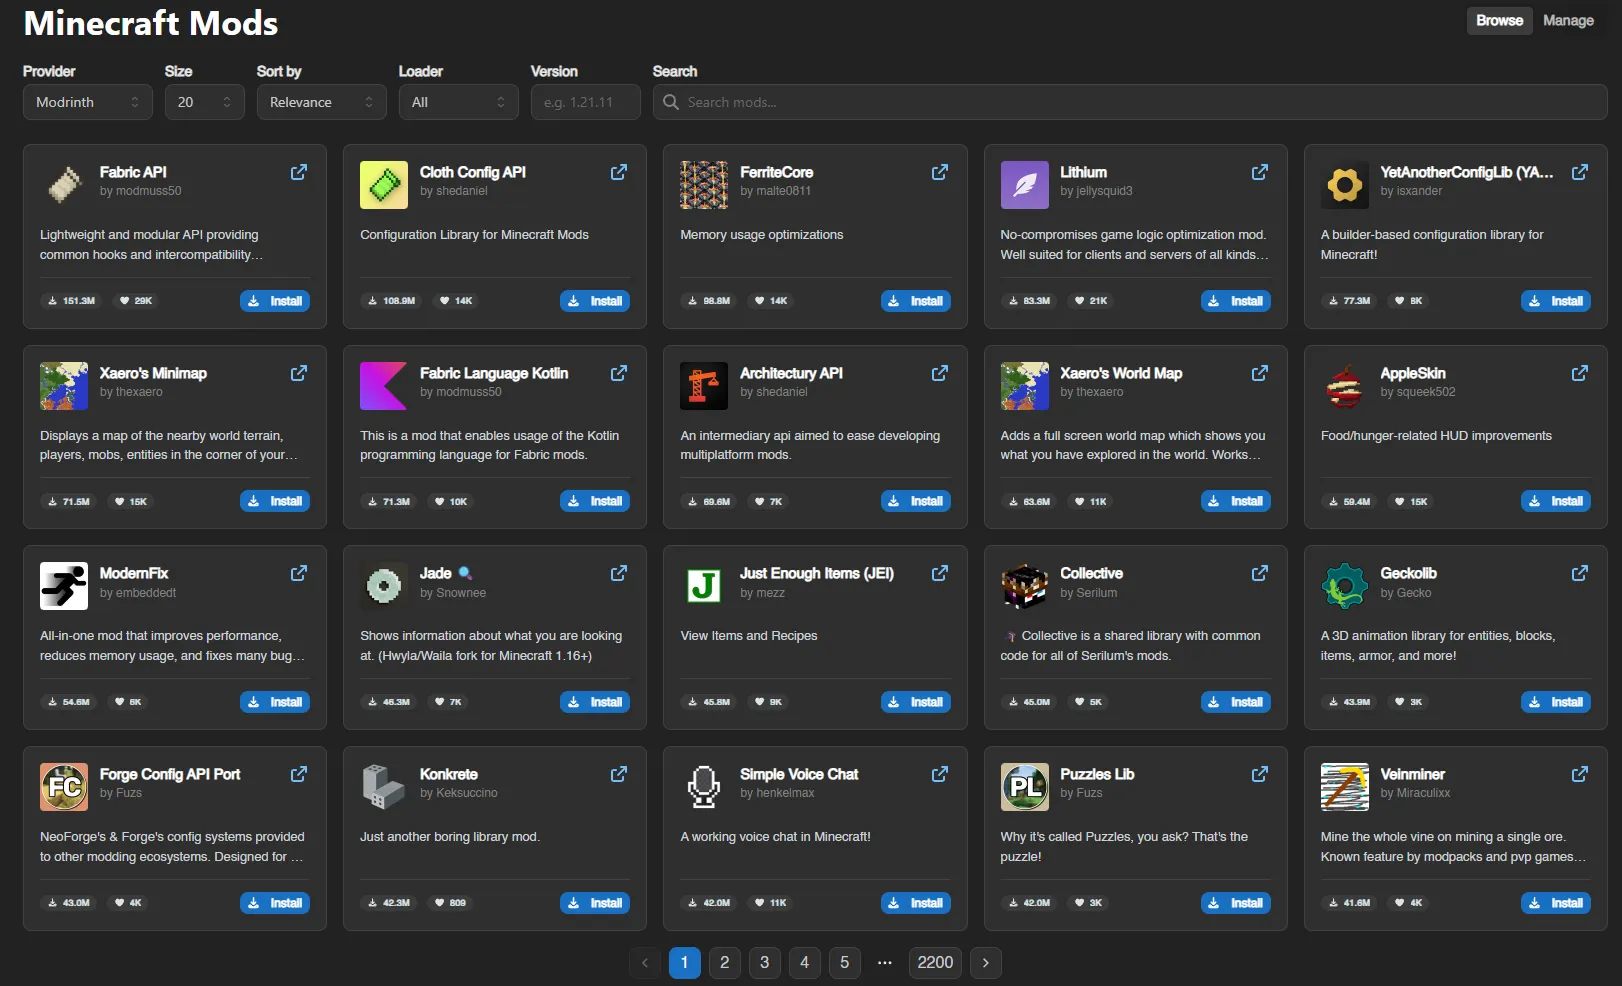
Task: Click author name 'by jellysquid3'
Action: 1096,191
